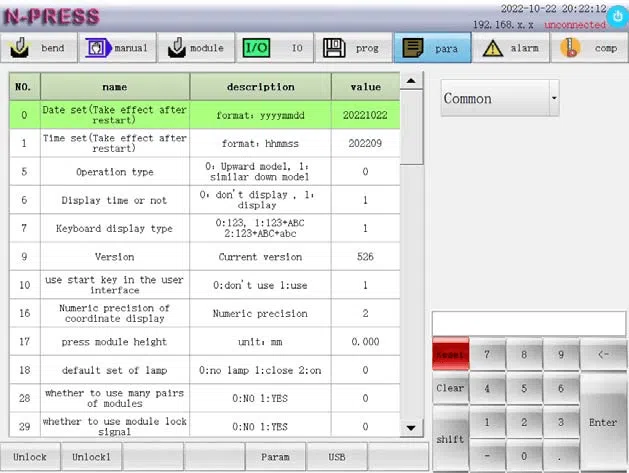Image resolution: width=629 pixels, height=473 pixels.
Task: Click the keypad Enter key
Action: [603, 422]
